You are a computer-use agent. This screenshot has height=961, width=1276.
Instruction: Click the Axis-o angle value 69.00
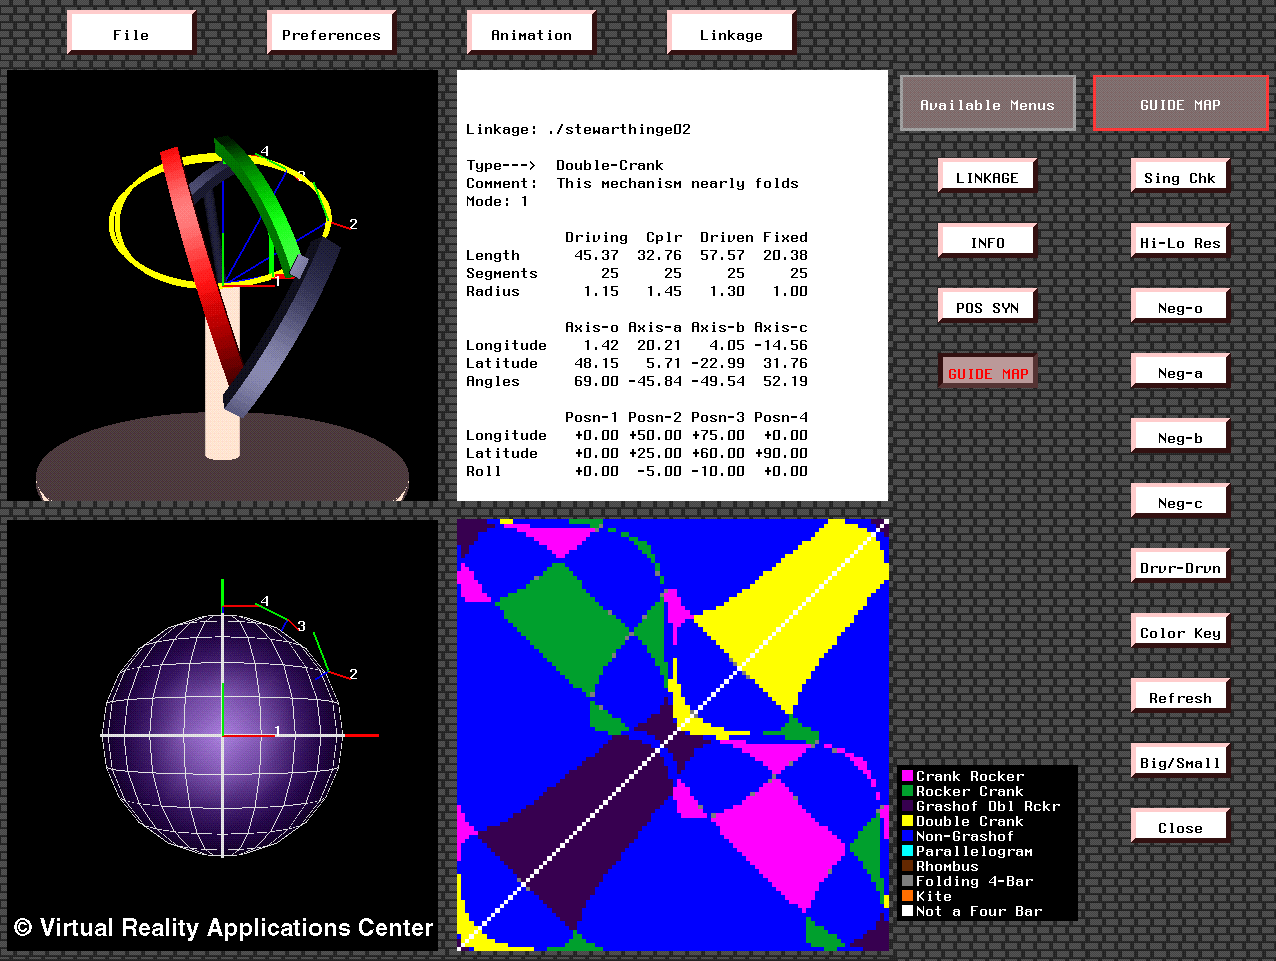click(x=596, y=381)
